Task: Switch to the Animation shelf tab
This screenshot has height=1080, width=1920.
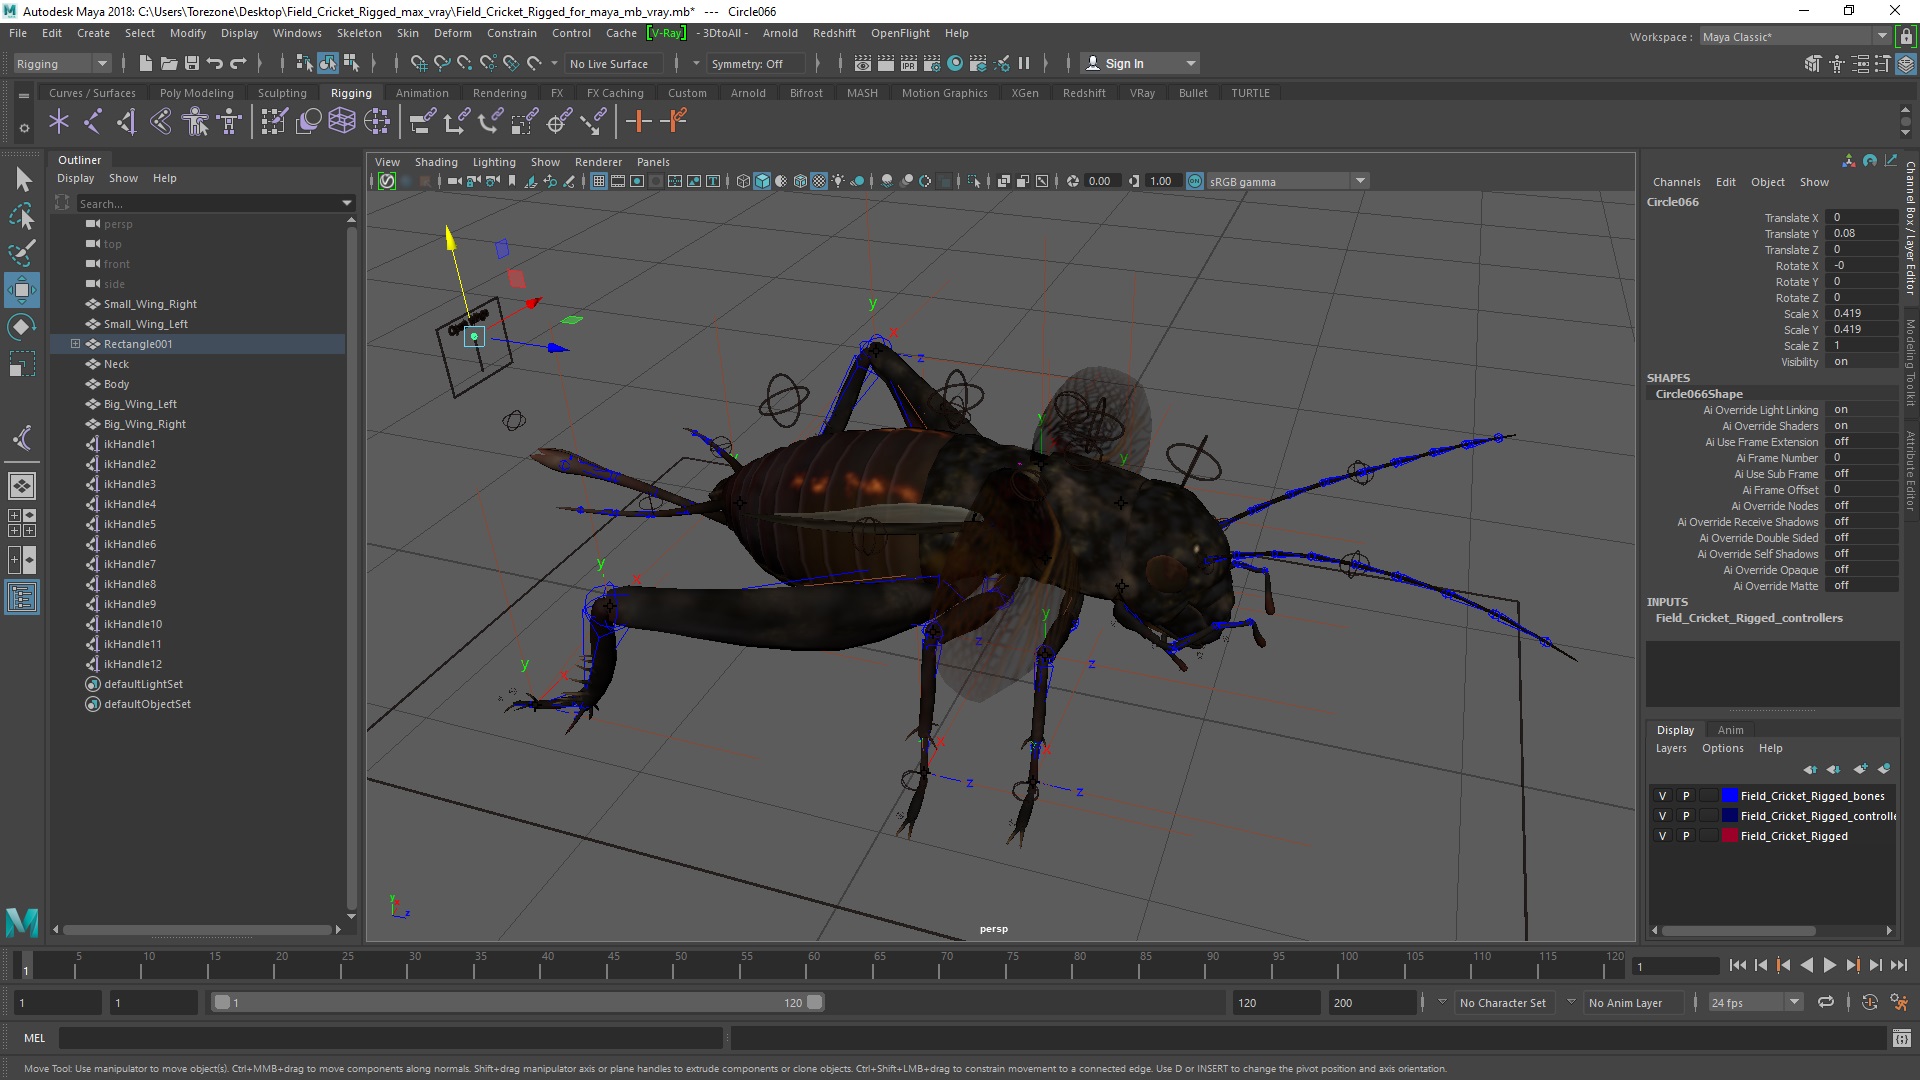Action: tap(421, 93)
